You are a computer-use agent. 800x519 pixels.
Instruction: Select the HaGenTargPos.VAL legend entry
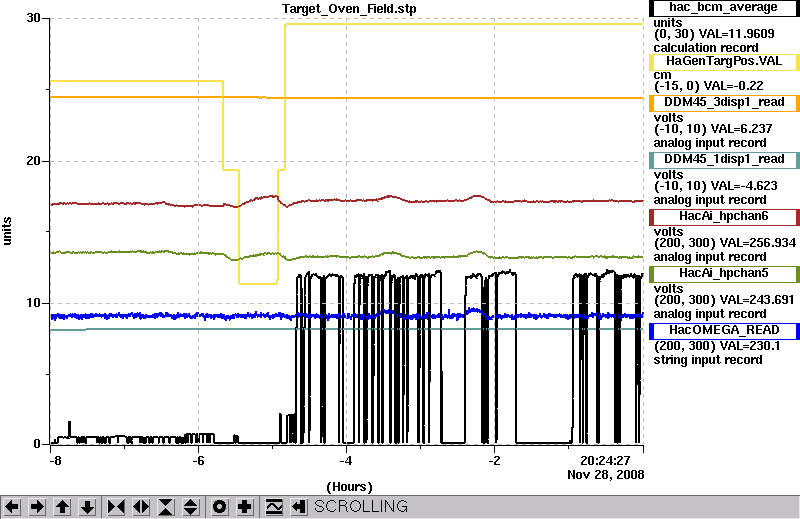click(723, 62)
